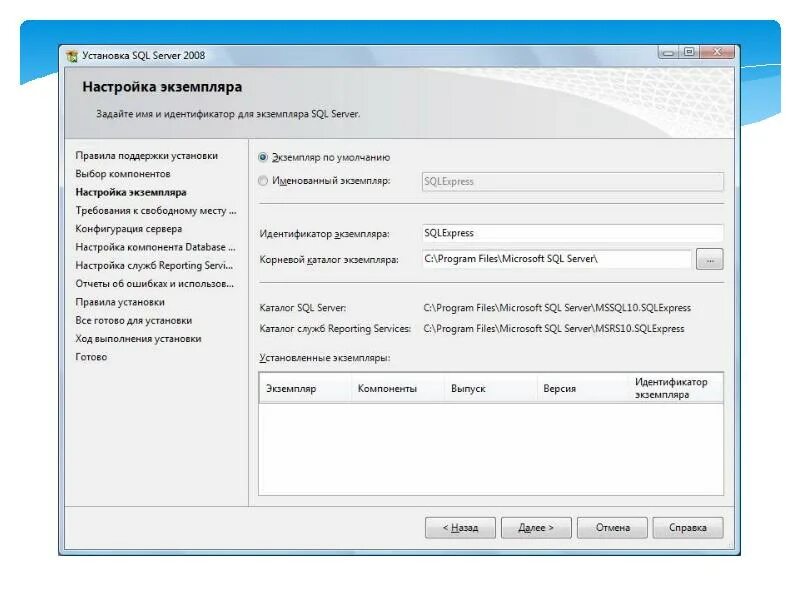Open the browse folder button with ellipsis

coord(710,260)
